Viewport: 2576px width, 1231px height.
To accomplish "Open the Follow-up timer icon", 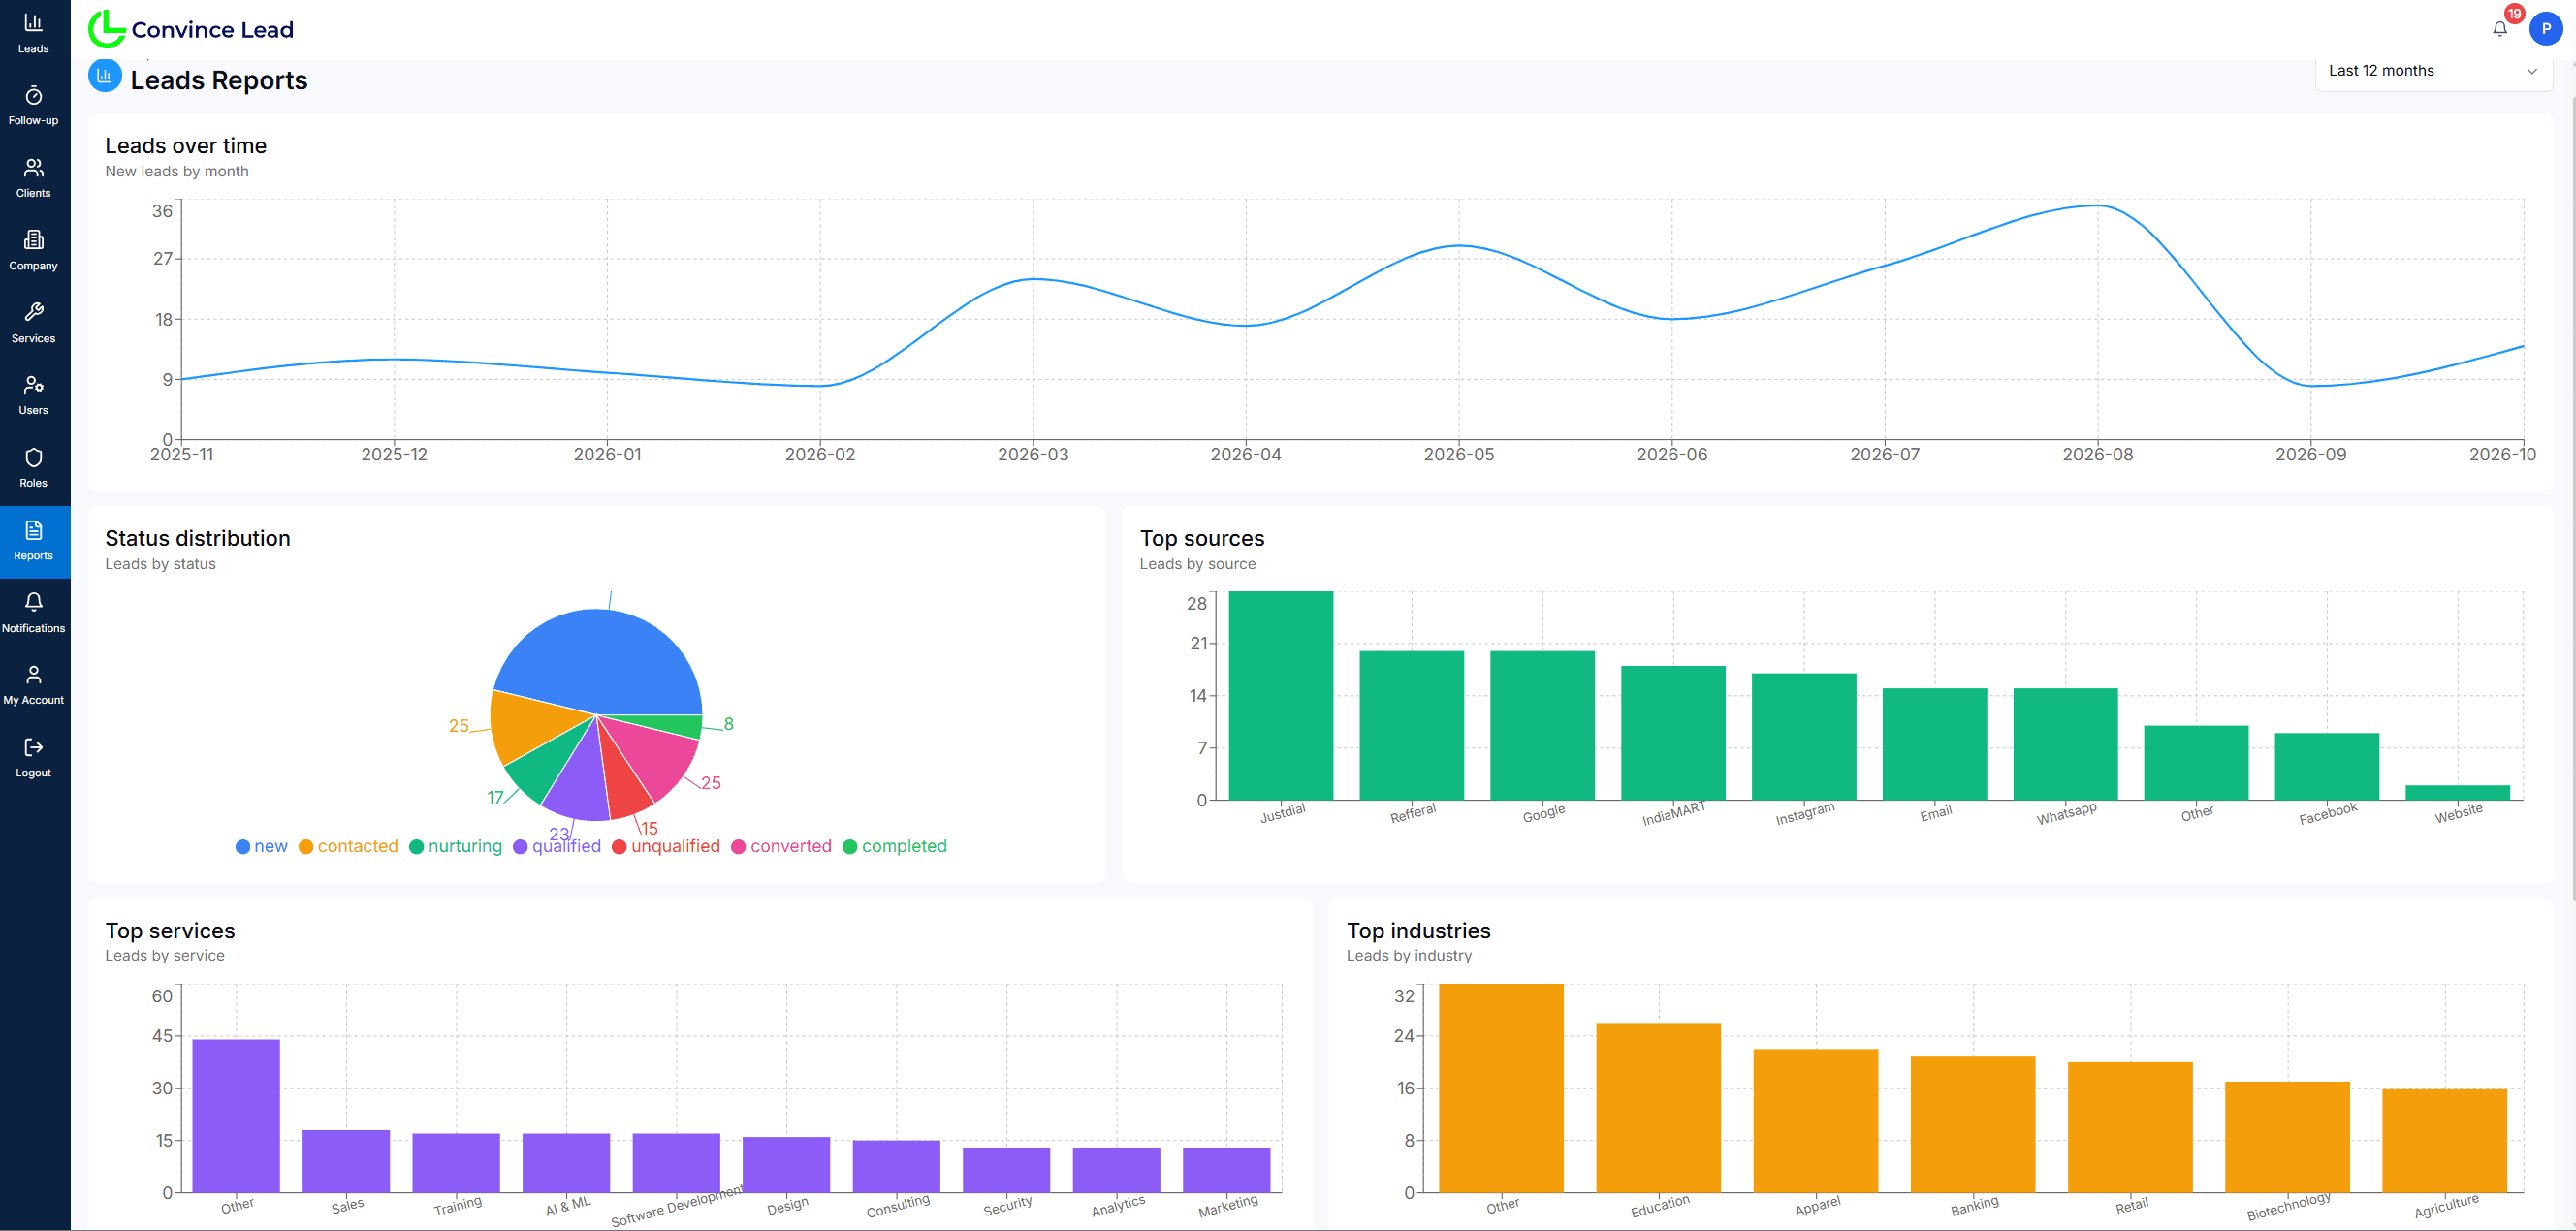I will [33, 95].
